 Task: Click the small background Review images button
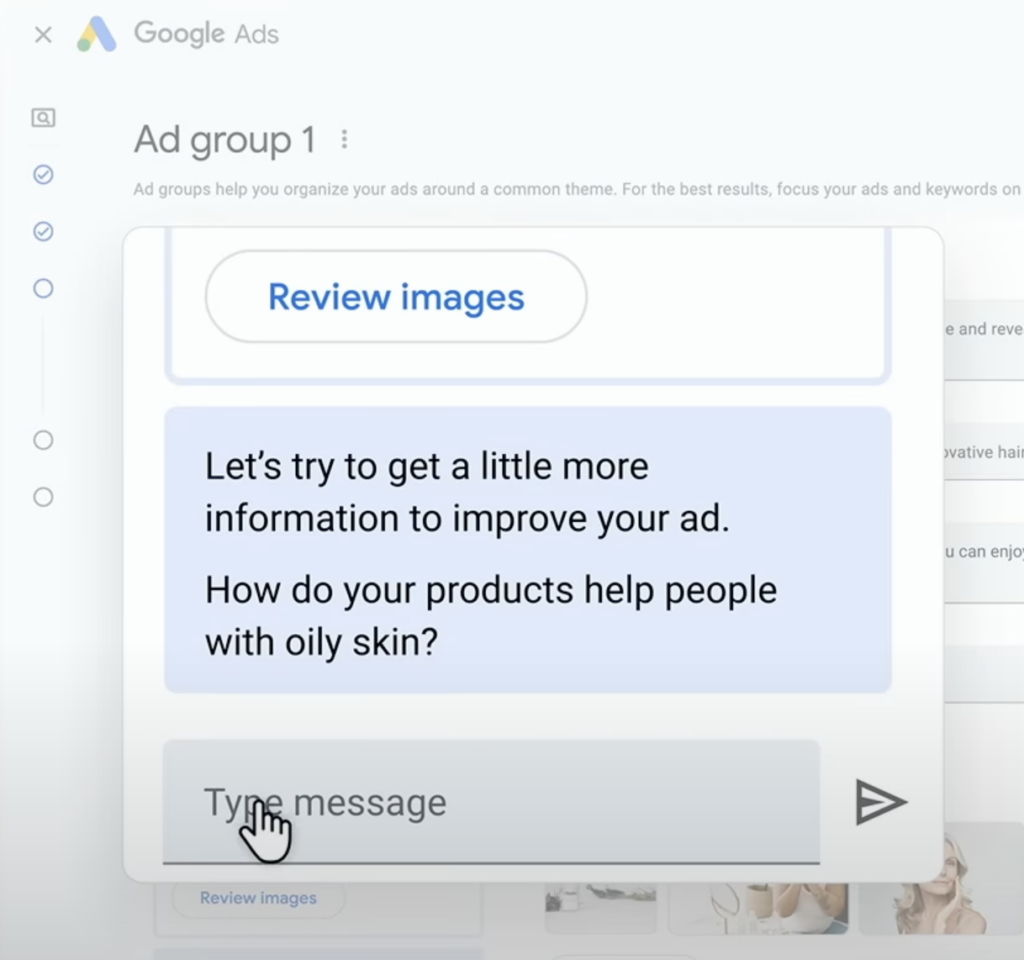[x=258, y=898]
